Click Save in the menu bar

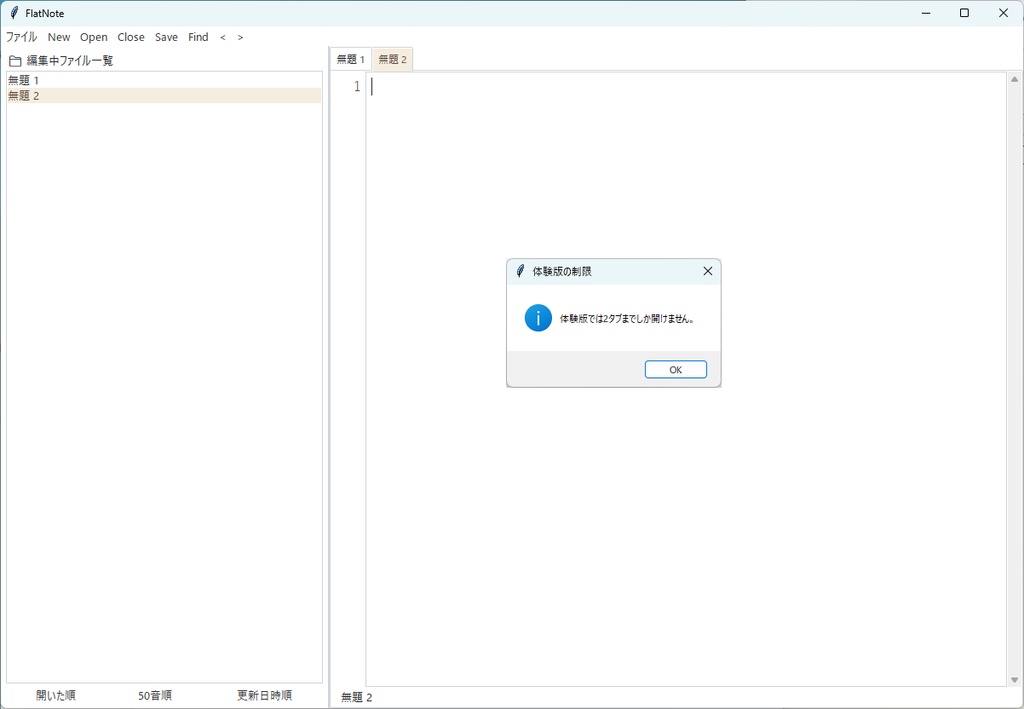point(166,37)
